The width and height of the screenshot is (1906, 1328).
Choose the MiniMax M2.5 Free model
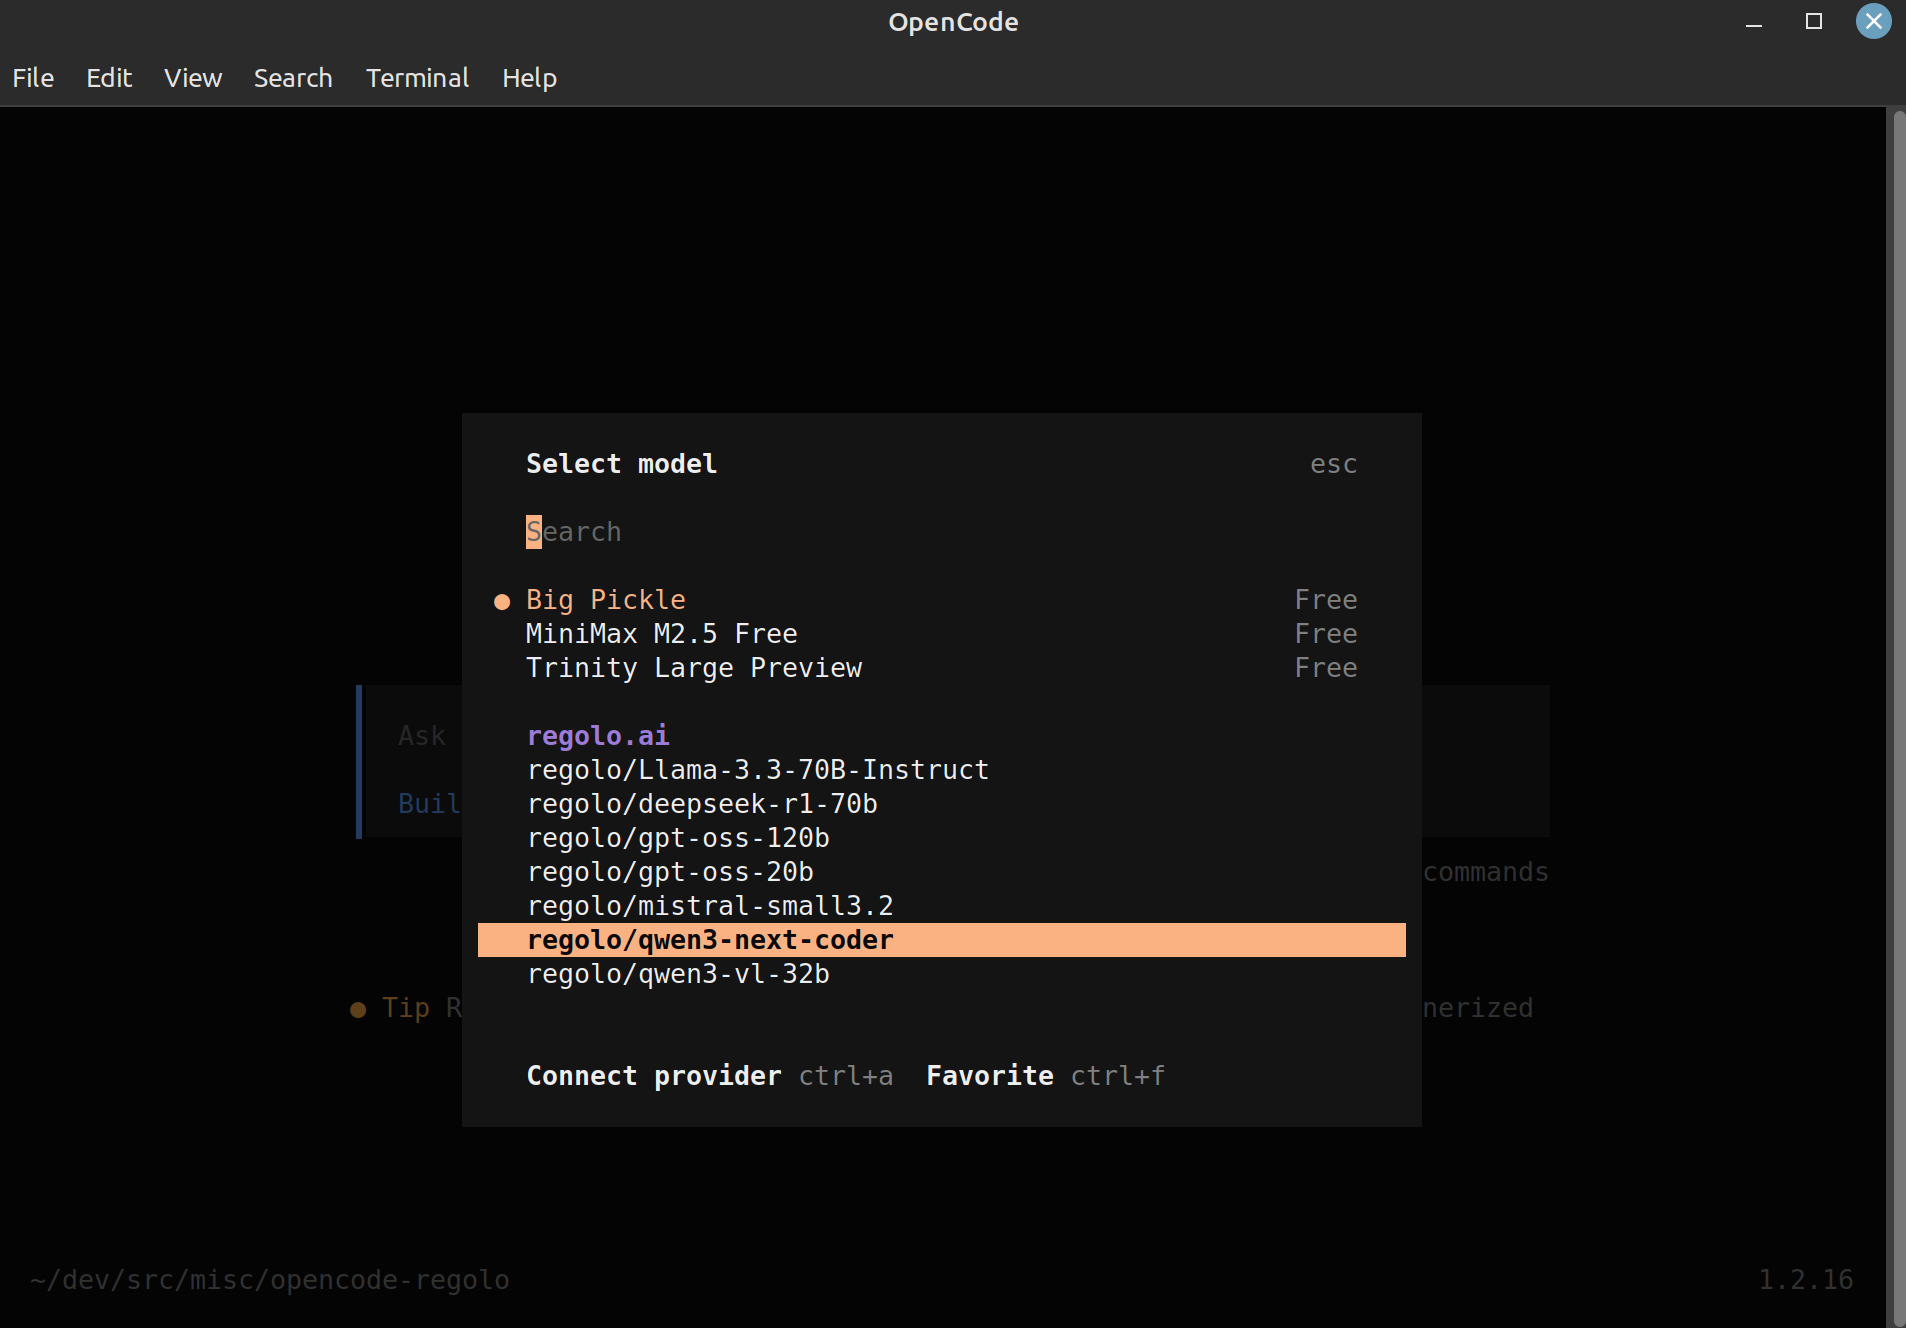tap(662, 632)
